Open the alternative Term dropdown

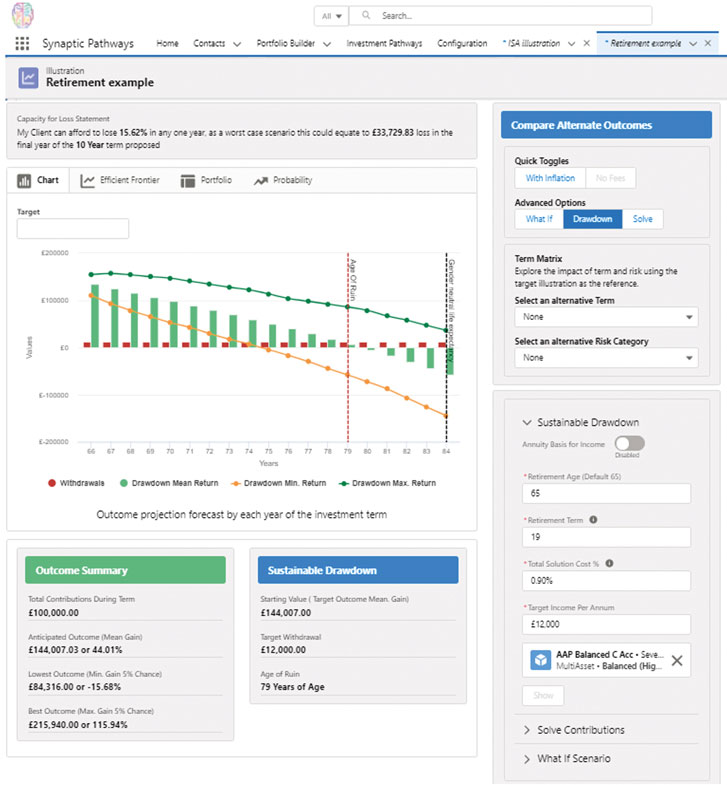click(606, 317)
